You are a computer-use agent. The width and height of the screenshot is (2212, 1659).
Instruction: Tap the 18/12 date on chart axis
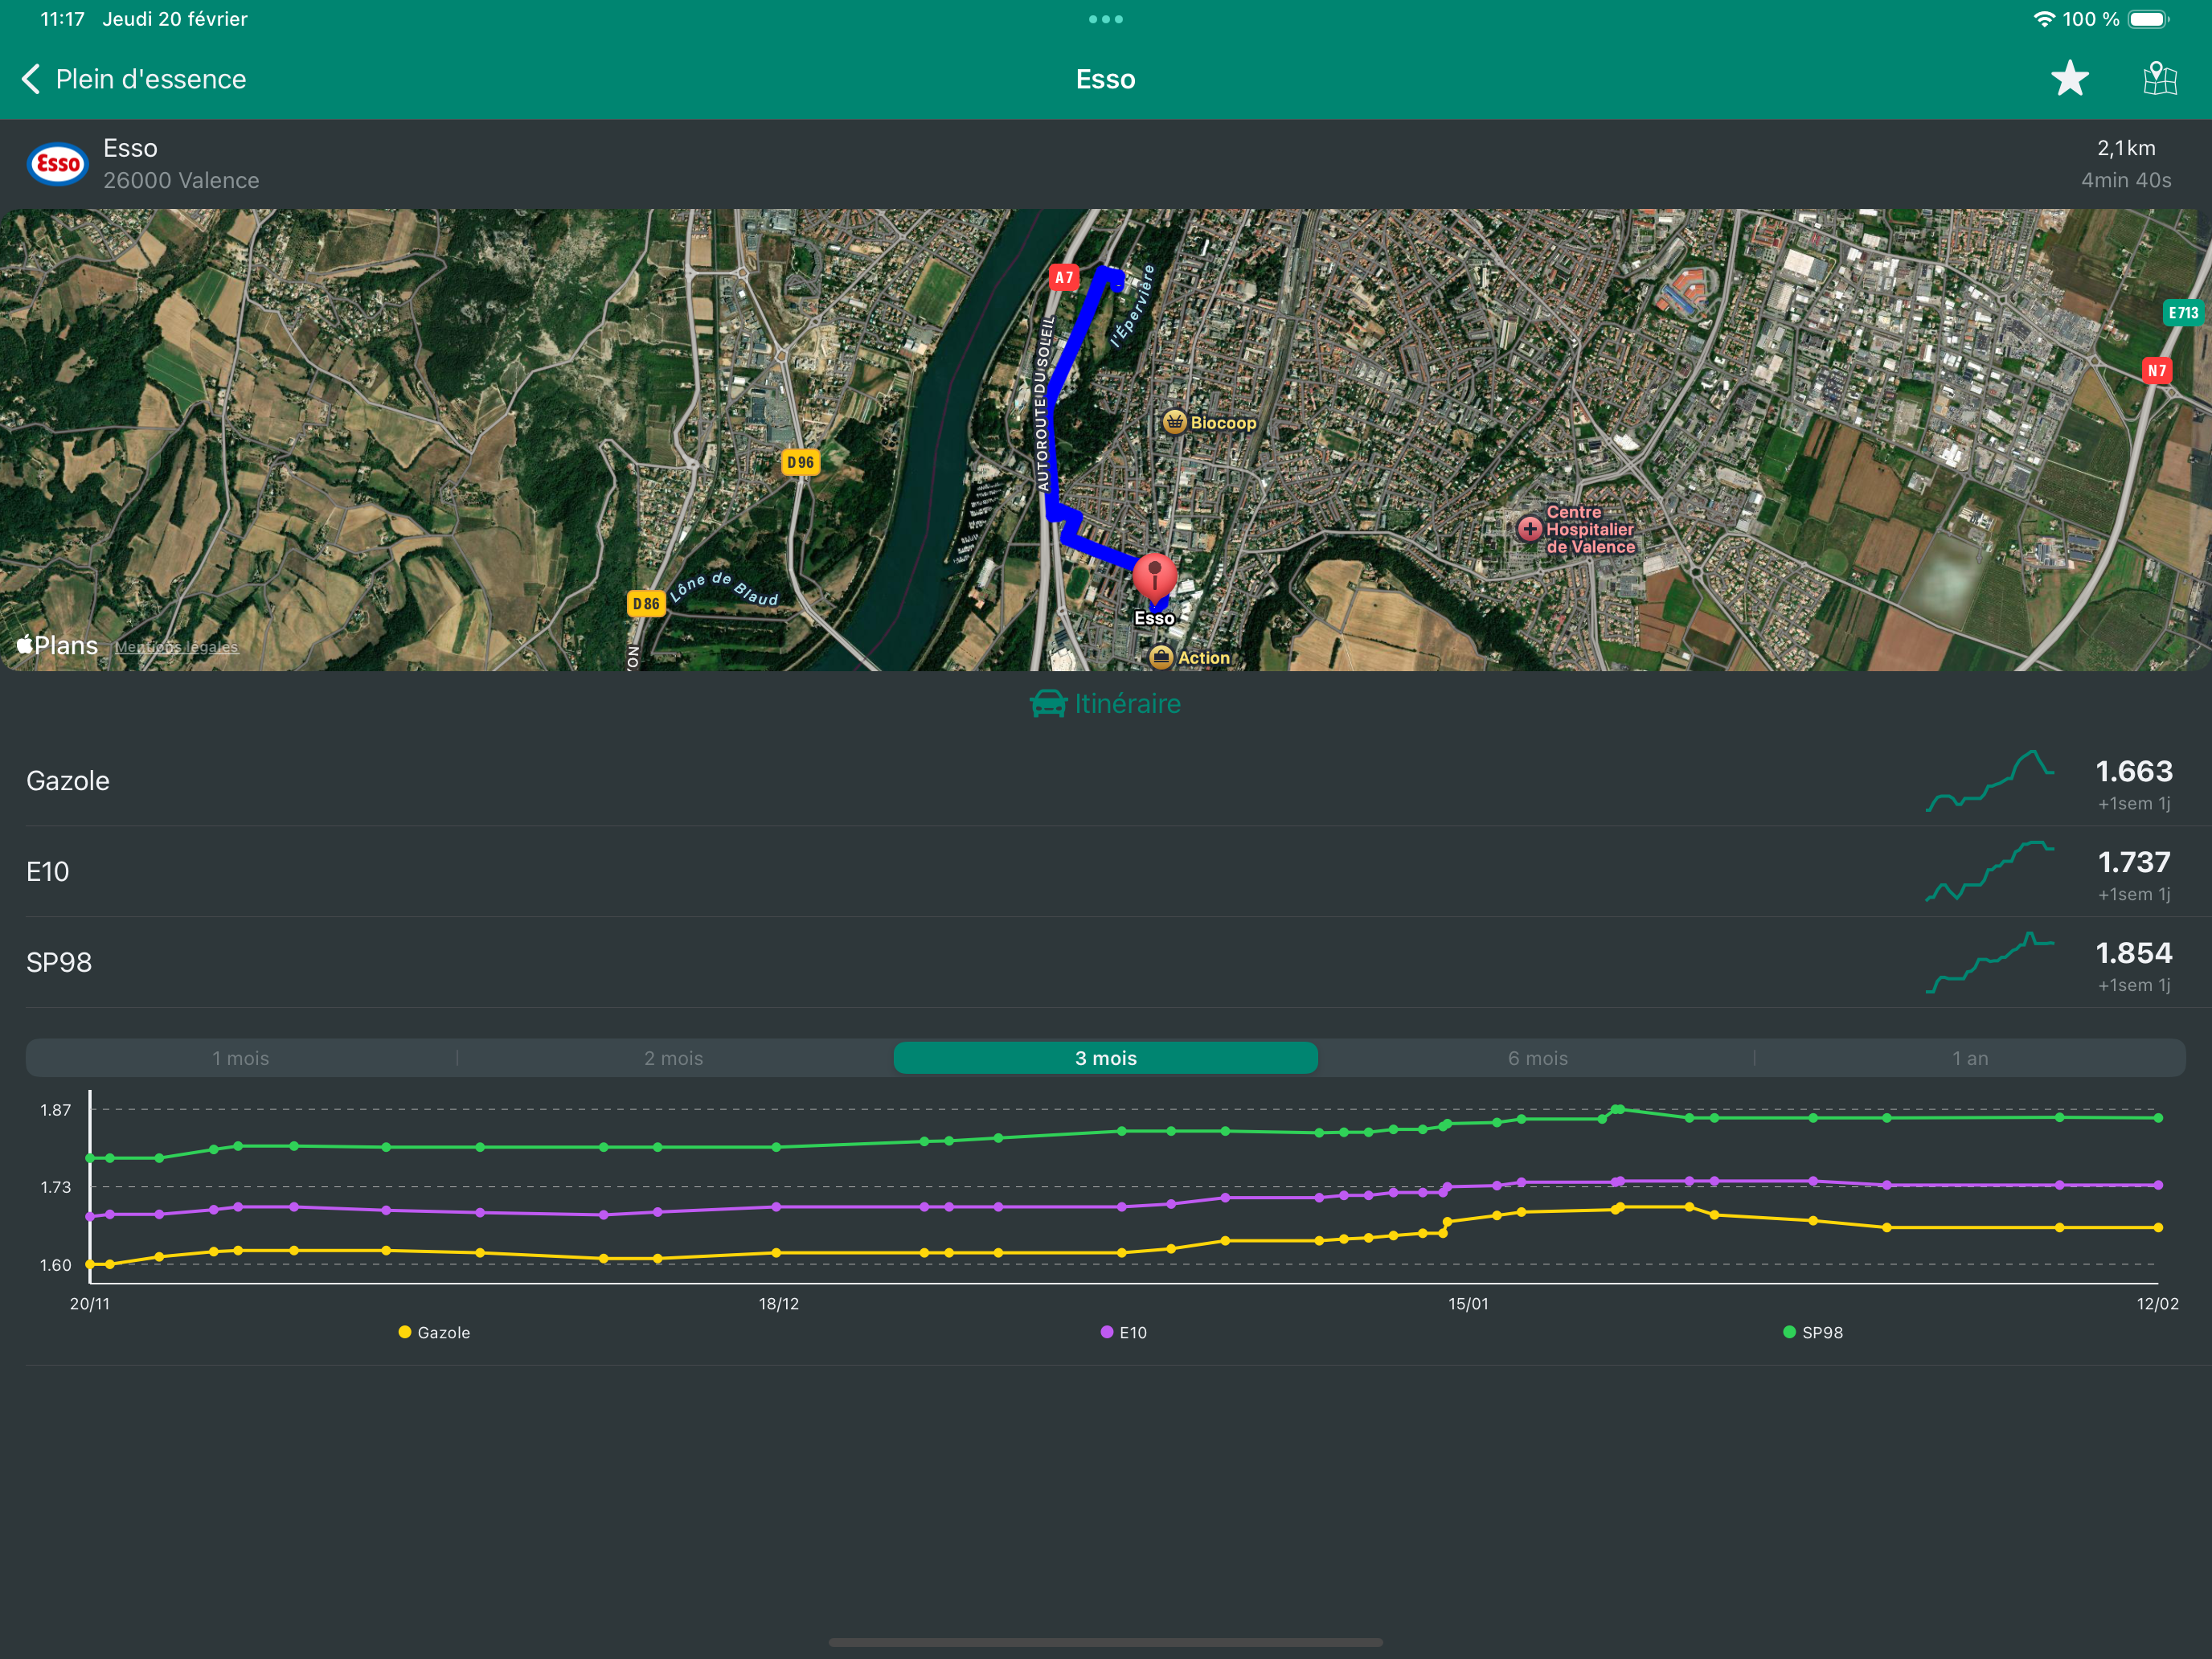pos(778,1303)
